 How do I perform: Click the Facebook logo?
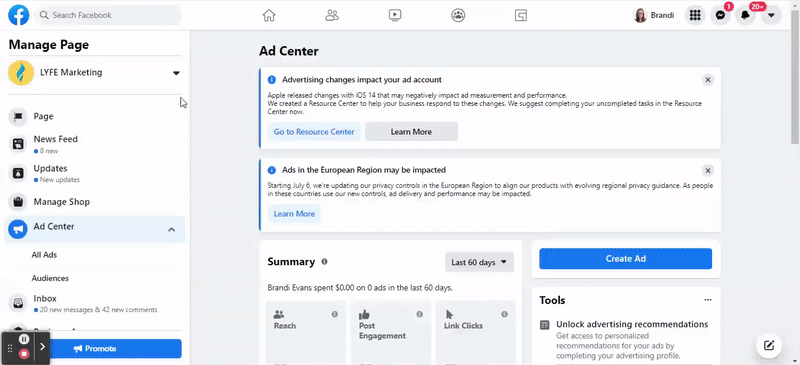pos(19,15)
